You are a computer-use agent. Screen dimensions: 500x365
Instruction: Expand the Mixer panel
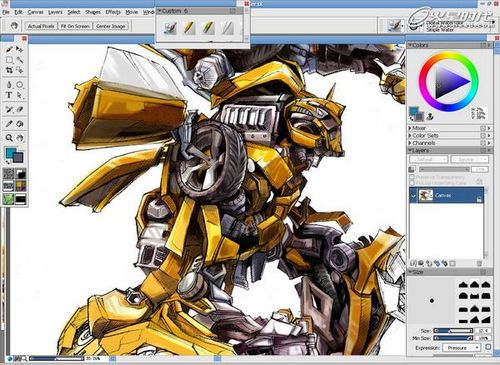[410, 128]
